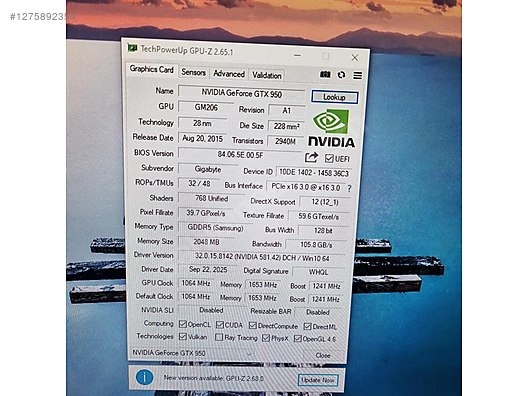Click the Name field NVIDIA GeForce GTX 950
The height and width of the screenshot is (396, 528).
[241, 93]
